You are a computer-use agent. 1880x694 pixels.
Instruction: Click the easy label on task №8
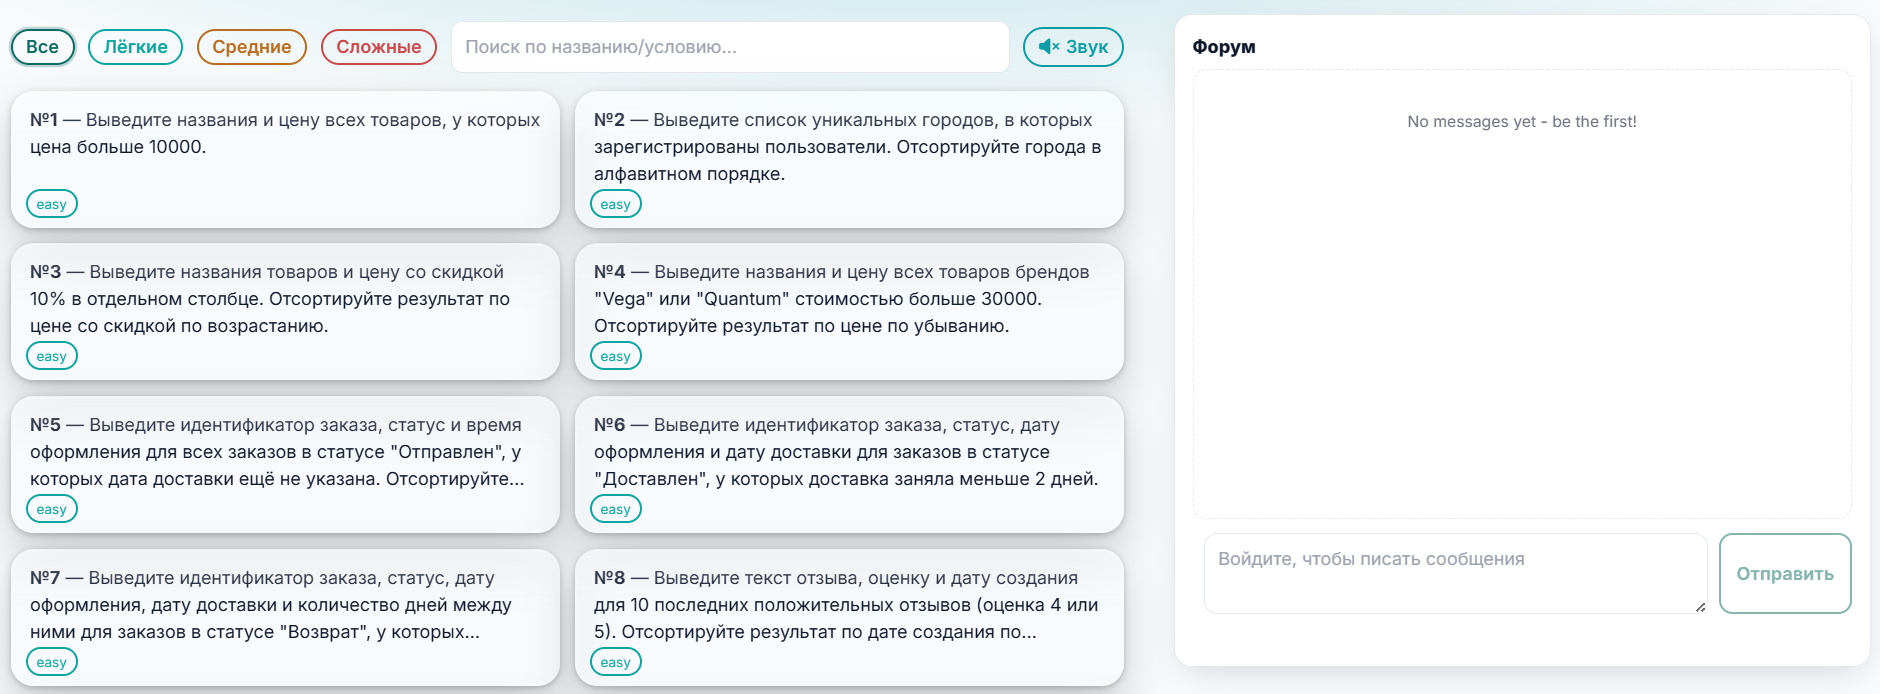pyautogui.click(x=616, y=662)
